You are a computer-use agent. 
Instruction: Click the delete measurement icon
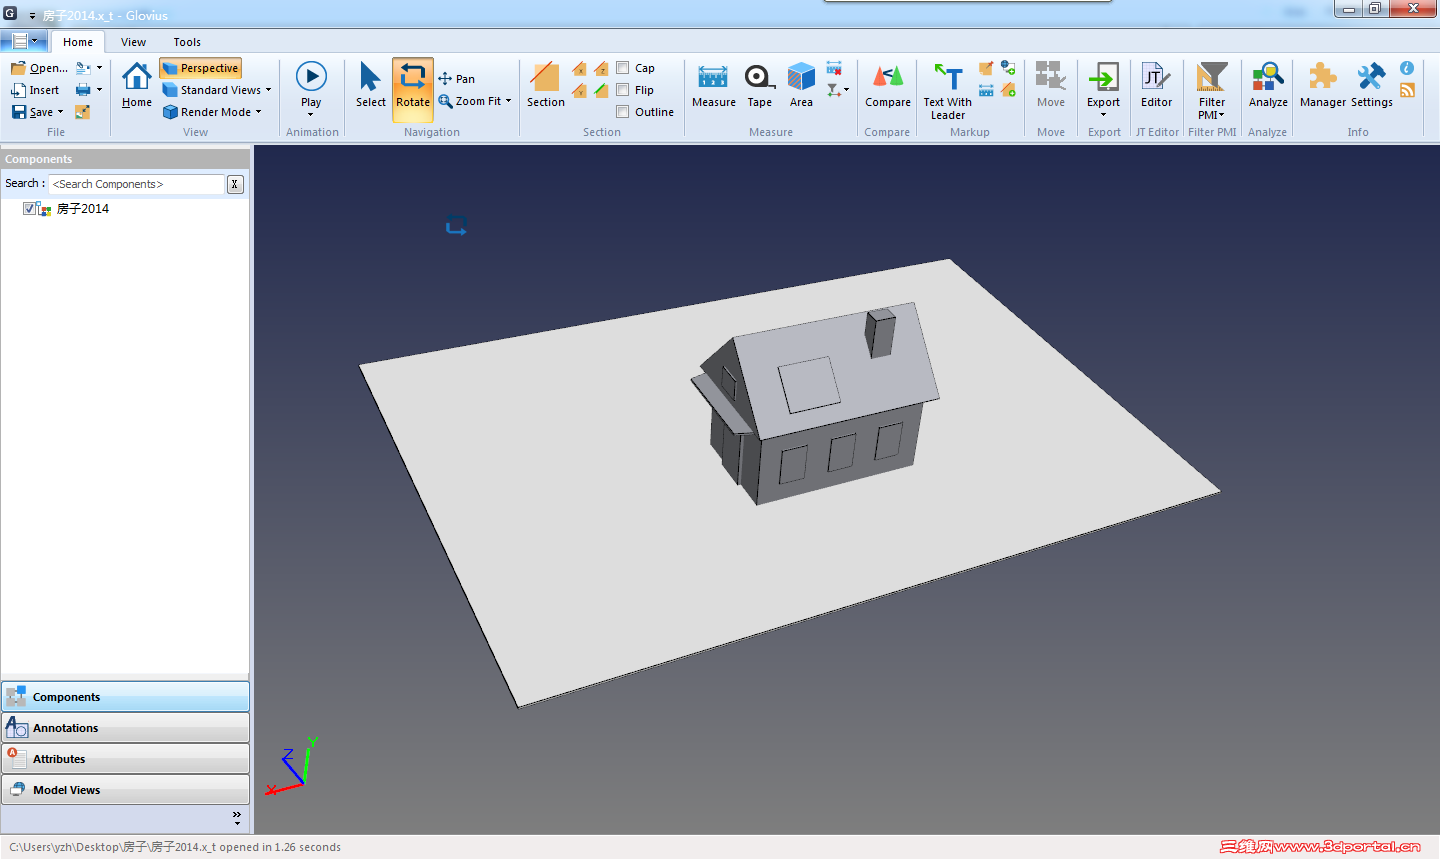(x=834, y=68)
